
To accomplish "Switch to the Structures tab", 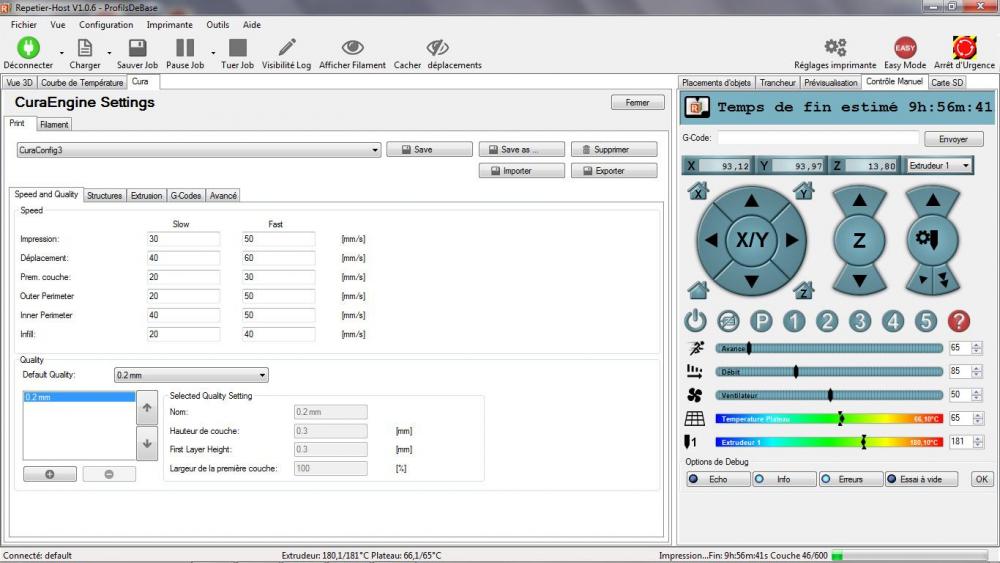I will (x=104, y=196).
